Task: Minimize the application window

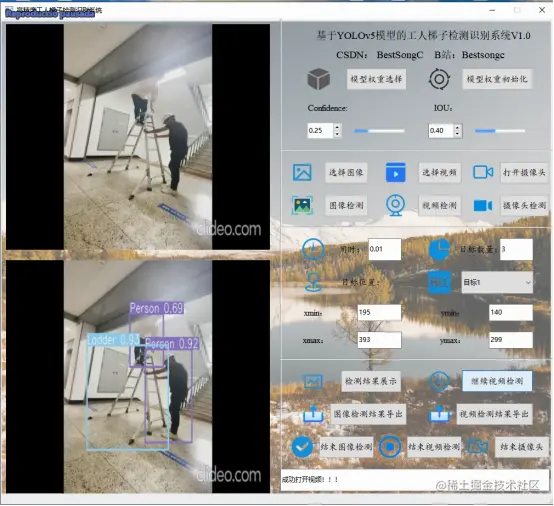Action: (x=492, y=10)
